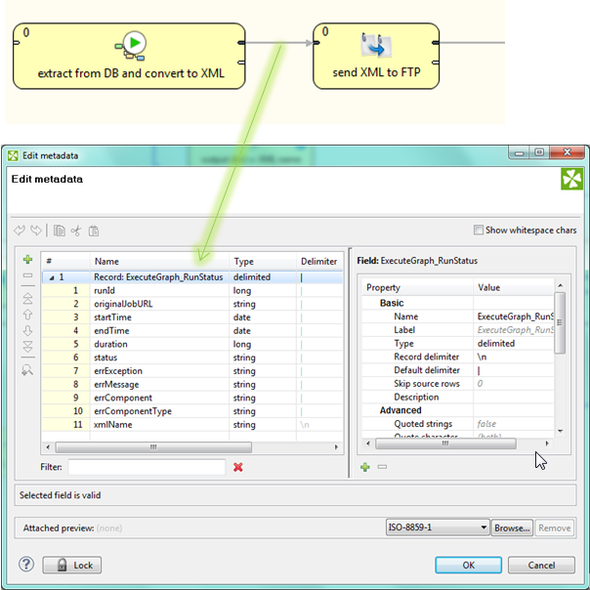The image size is (590, 590).
Task: Collapse the ExecuteGraph_RunStatus record row
Action: (52, 278)
